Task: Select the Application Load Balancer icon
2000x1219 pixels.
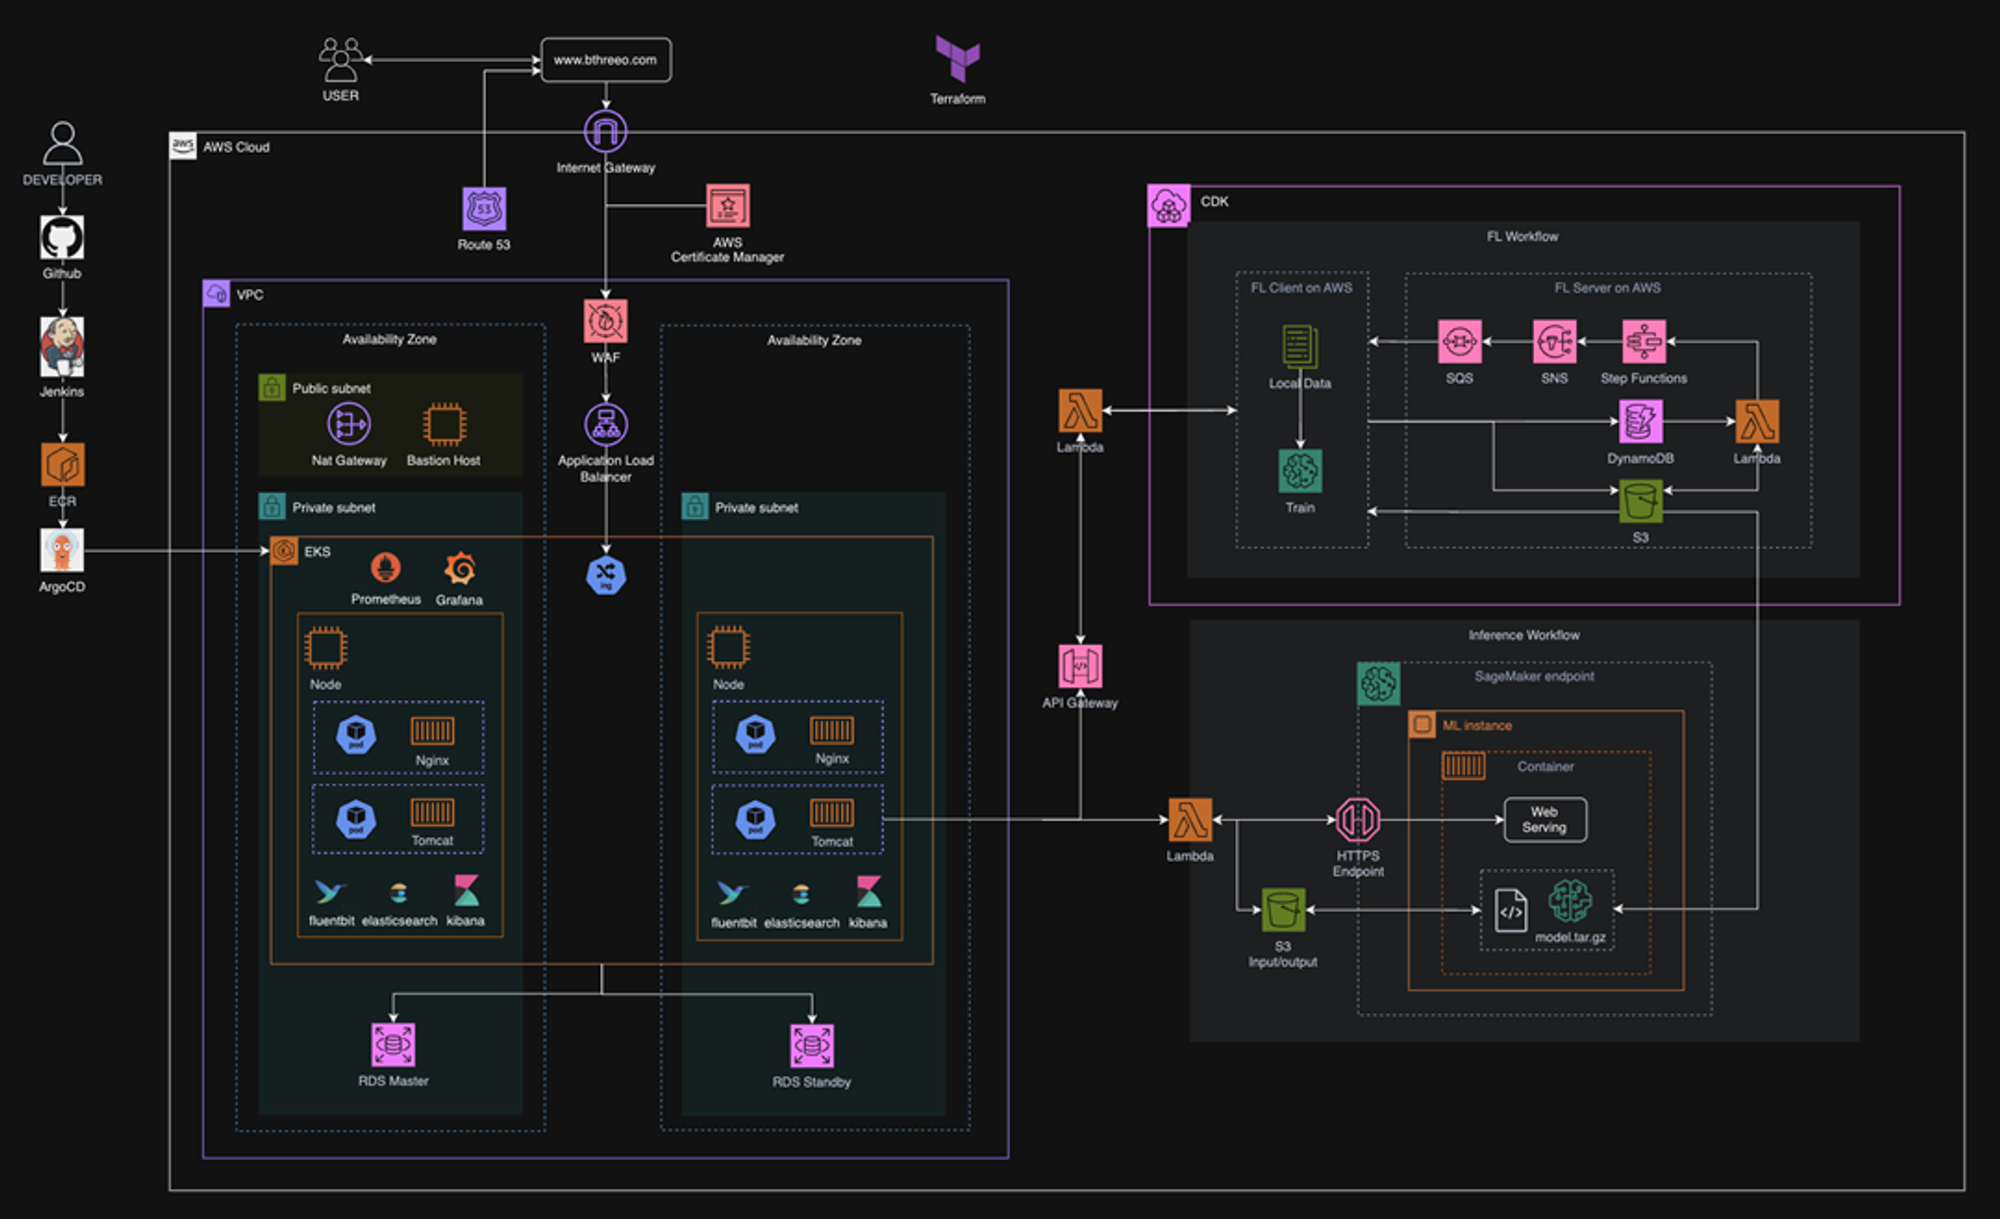Action: (605, 425)
